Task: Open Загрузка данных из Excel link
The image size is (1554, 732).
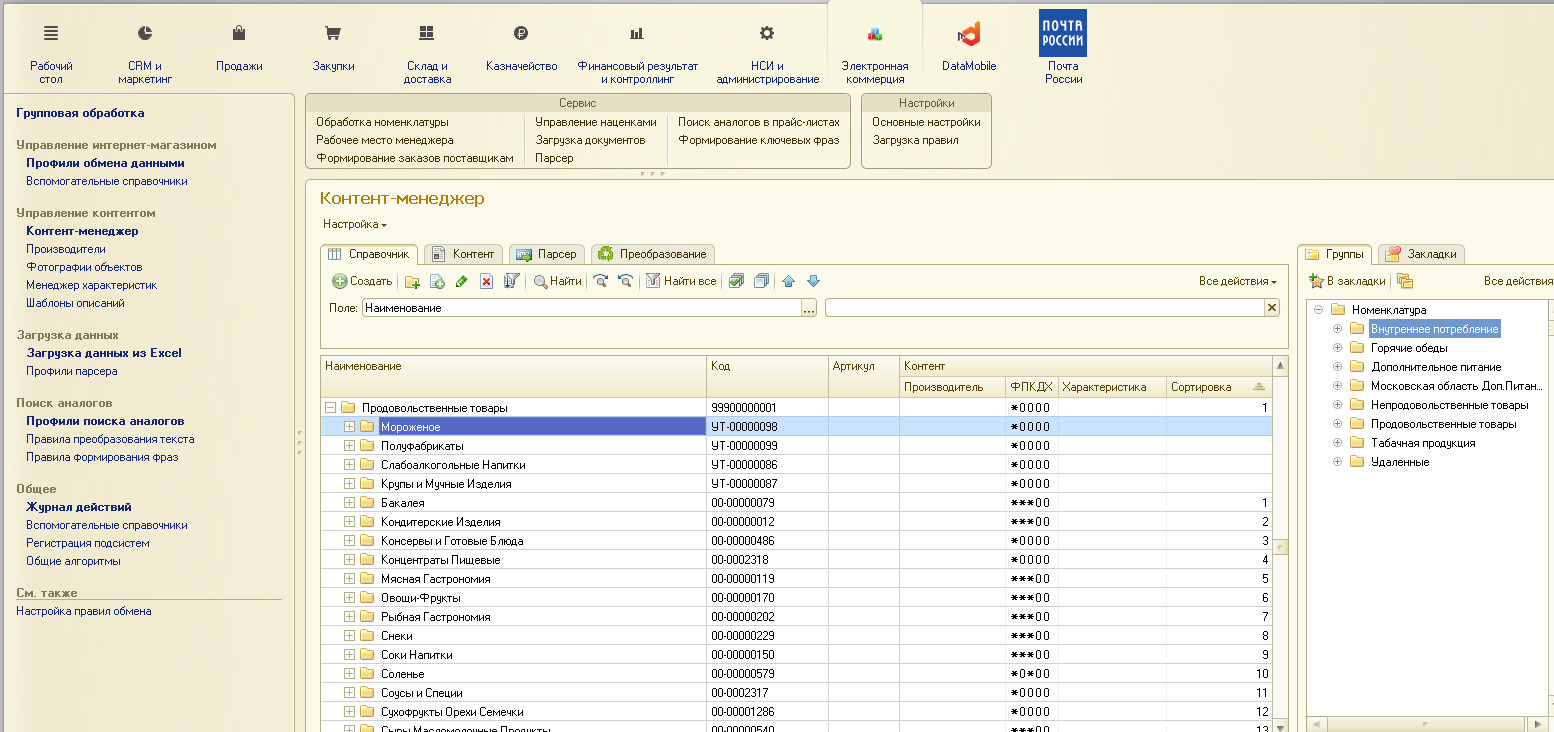Action: tap(104, 353)
